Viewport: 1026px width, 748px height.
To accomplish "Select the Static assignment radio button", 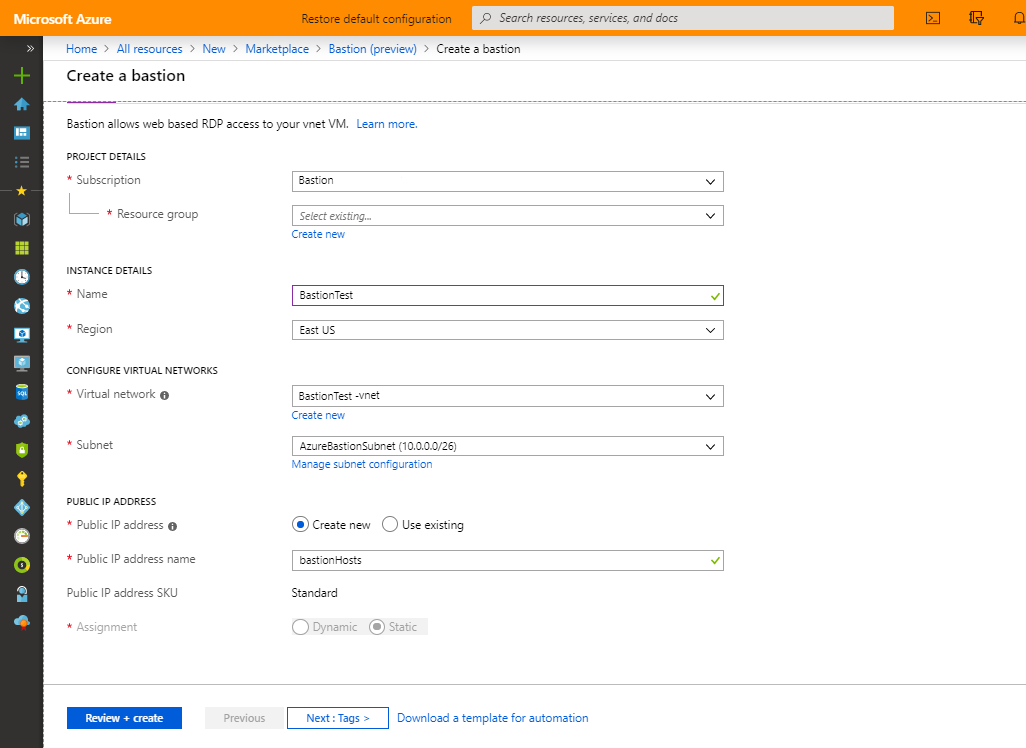I will [x=377, y=627].
